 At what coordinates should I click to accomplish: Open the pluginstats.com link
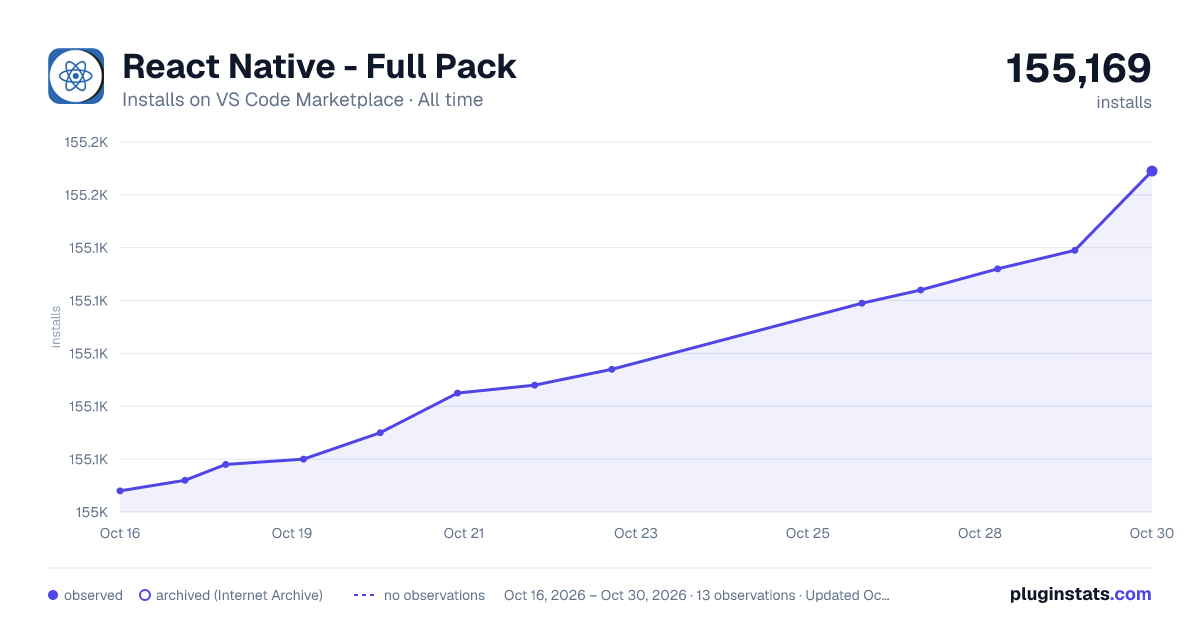(1081, 594)
